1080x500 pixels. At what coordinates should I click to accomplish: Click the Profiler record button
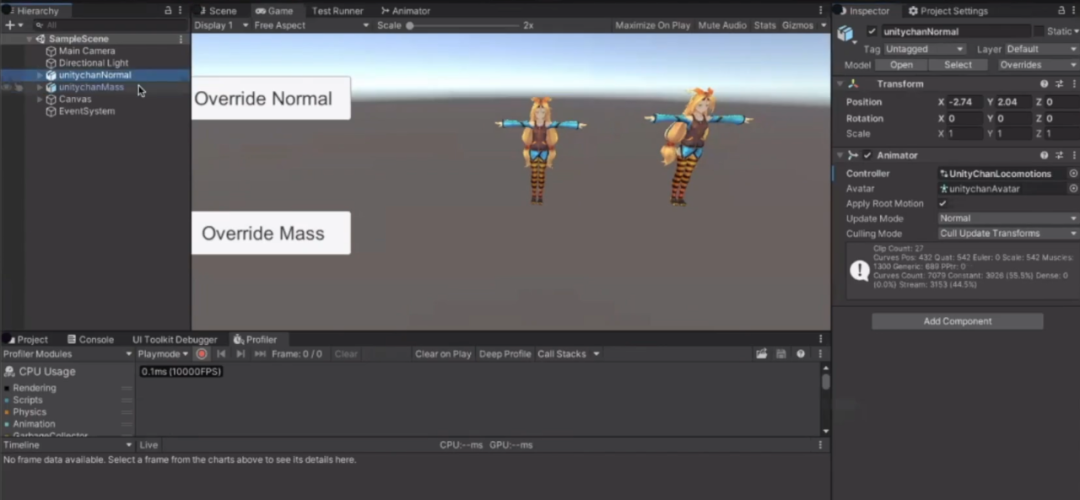click(x=201, y=354)
